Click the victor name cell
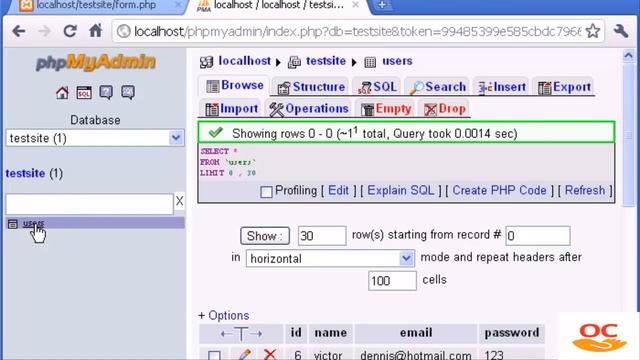The image size is (640, 360). coord(328,355)
